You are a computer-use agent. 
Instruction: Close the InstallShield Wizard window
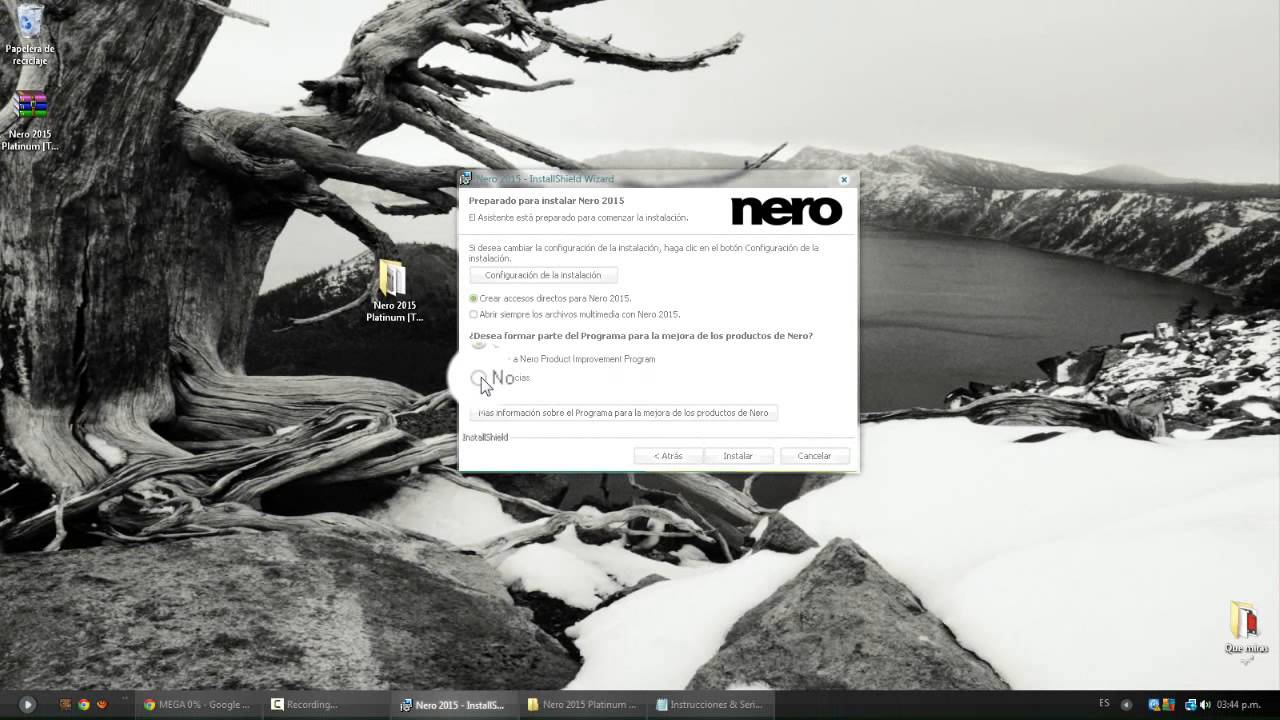point(843,180)
